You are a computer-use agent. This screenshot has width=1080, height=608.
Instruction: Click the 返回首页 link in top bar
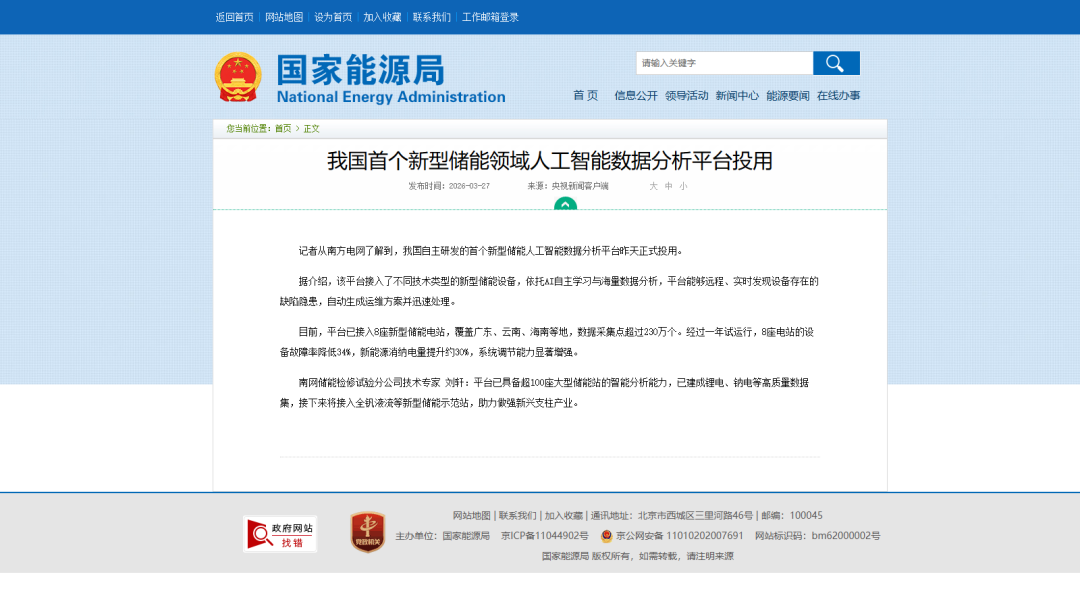tap(235, 17)
